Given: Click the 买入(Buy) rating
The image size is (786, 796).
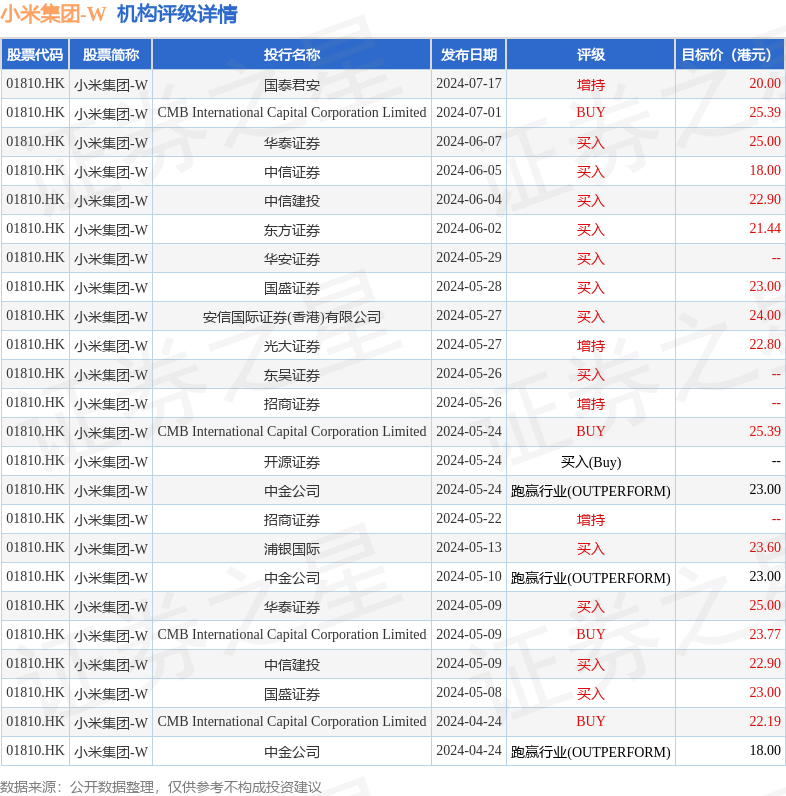Looking at the screenshot, I should click(x=591, y=461).
